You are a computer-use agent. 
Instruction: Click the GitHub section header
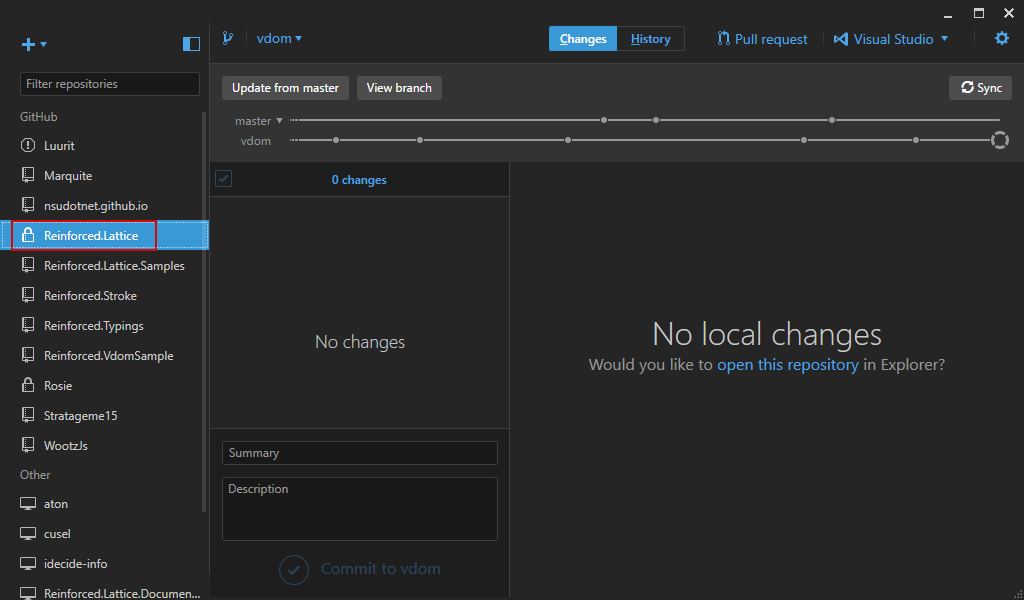pyautogui.click(x=39, y=117)
